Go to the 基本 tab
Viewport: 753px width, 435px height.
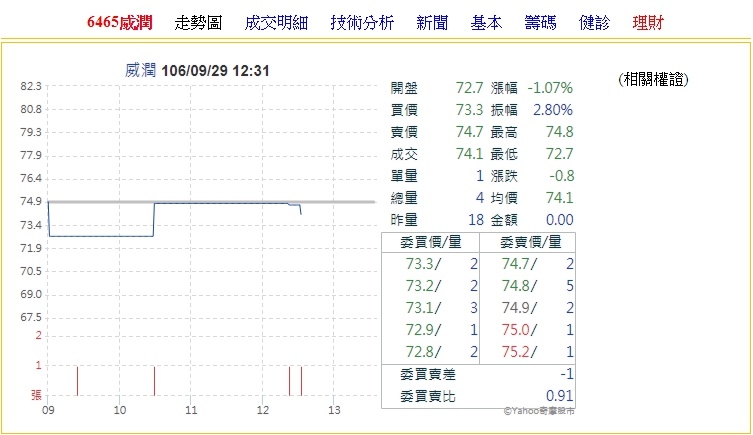tap(486, 23)
